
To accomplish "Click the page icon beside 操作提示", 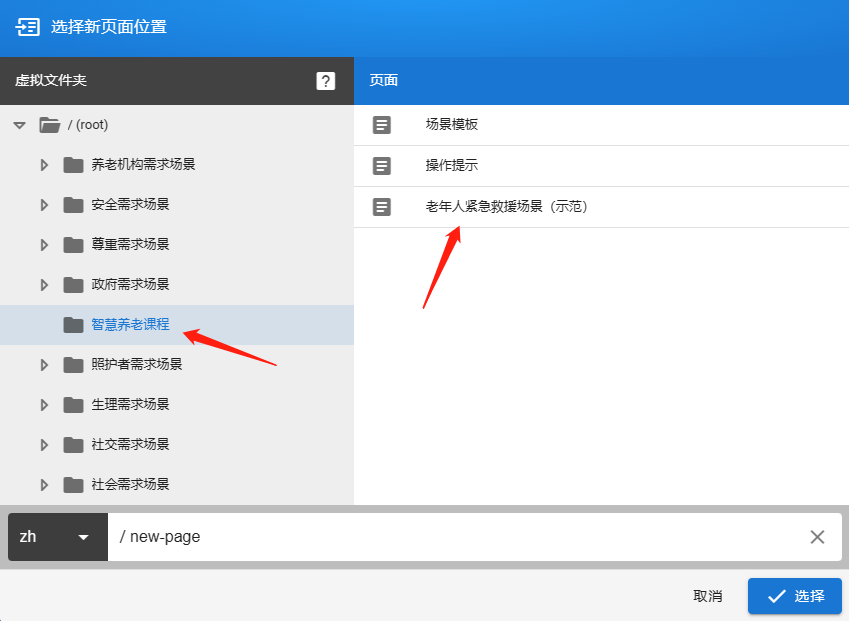I will [381, 166].
